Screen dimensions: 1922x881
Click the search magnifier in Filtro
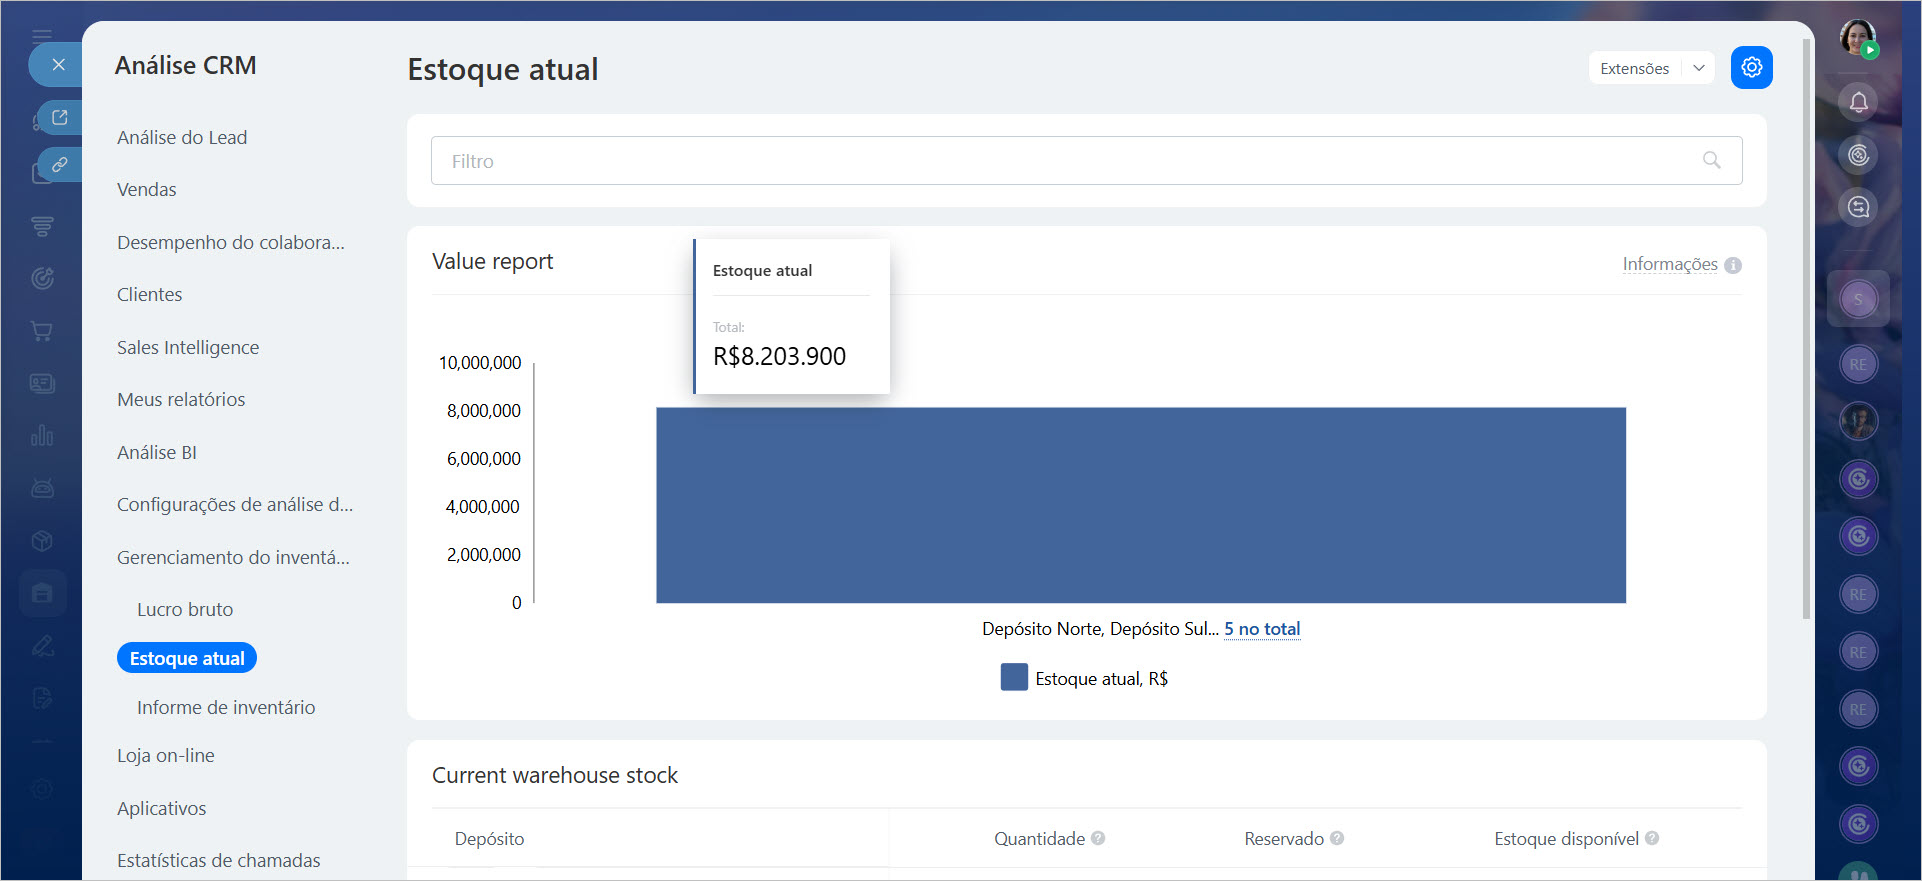click(x=1711, y=161)
